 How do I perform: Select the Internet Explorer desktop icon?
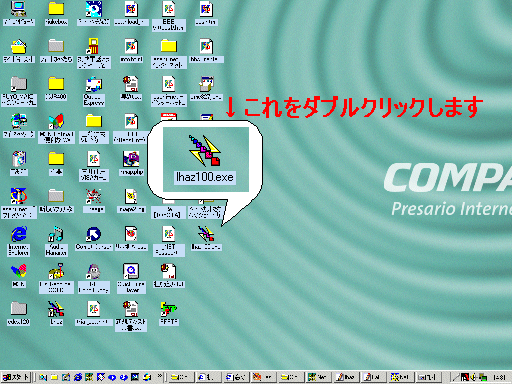[19, 234]
